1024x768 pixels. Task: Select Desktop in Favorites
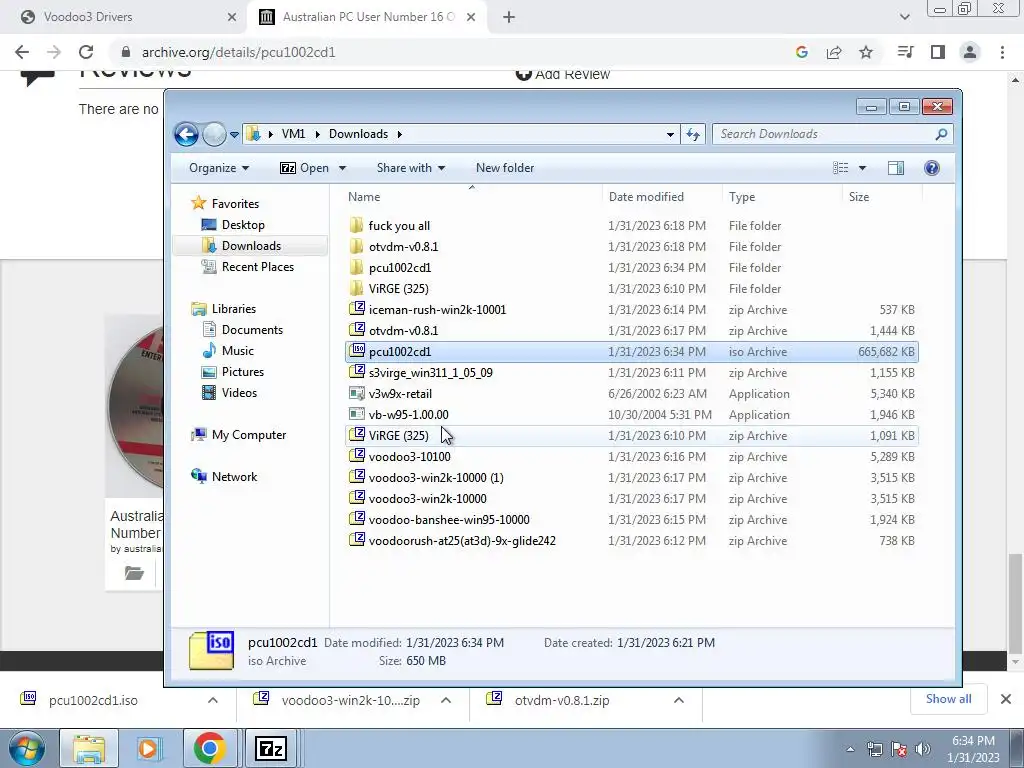point(243,225)
